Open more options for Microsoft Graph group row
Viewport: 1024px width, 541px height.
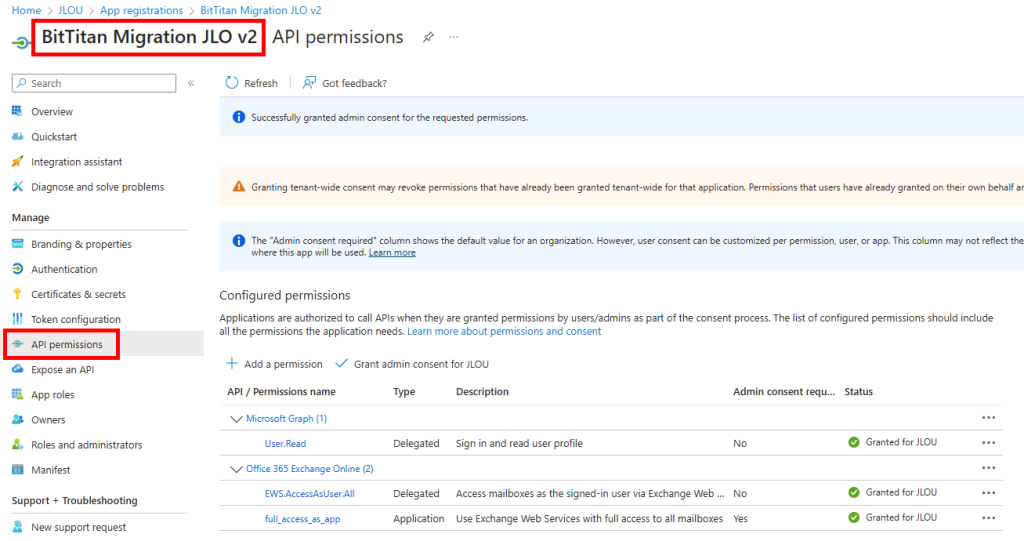989,418
